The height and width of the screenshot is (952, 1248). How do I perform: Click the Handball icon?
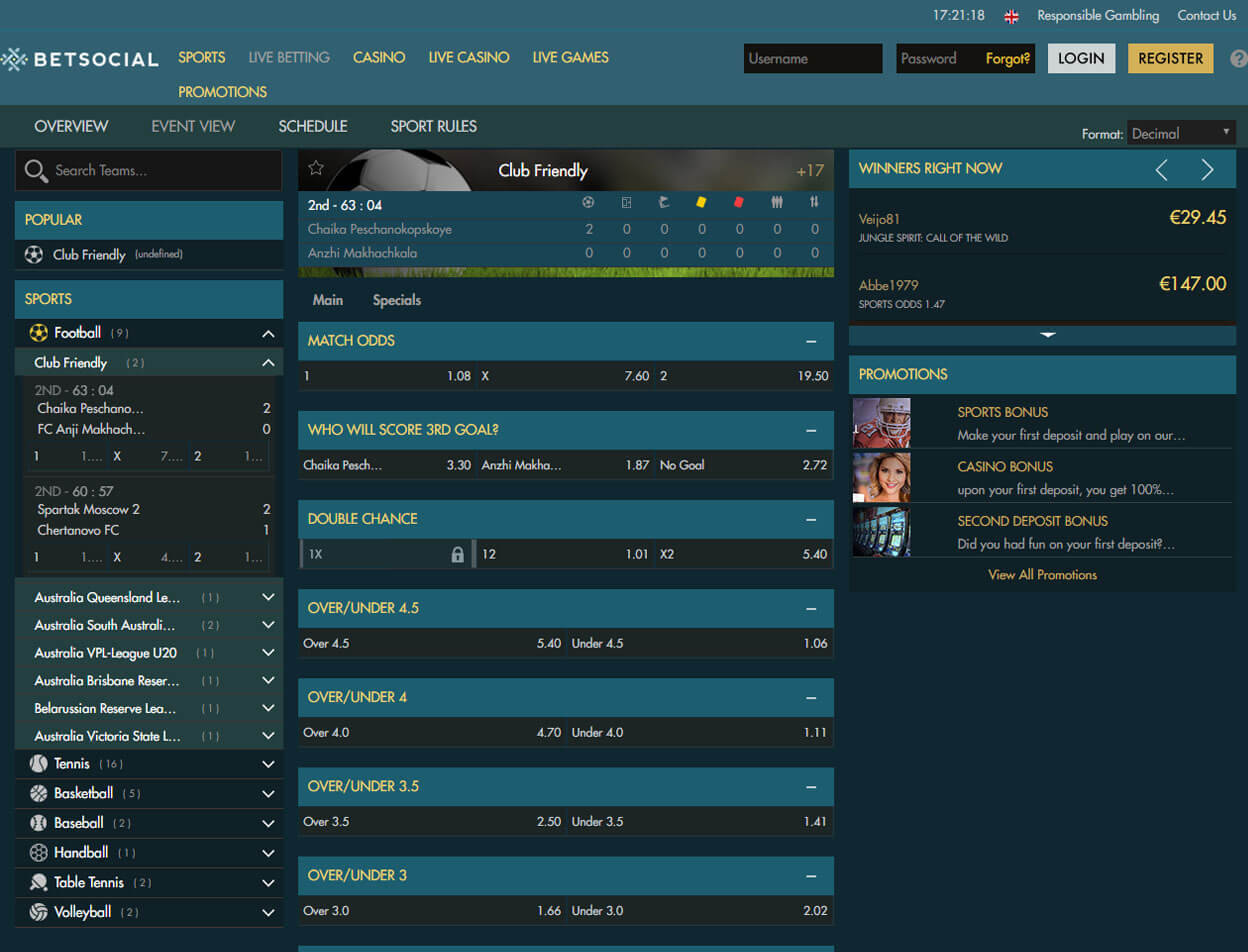[x=39, y=853]
